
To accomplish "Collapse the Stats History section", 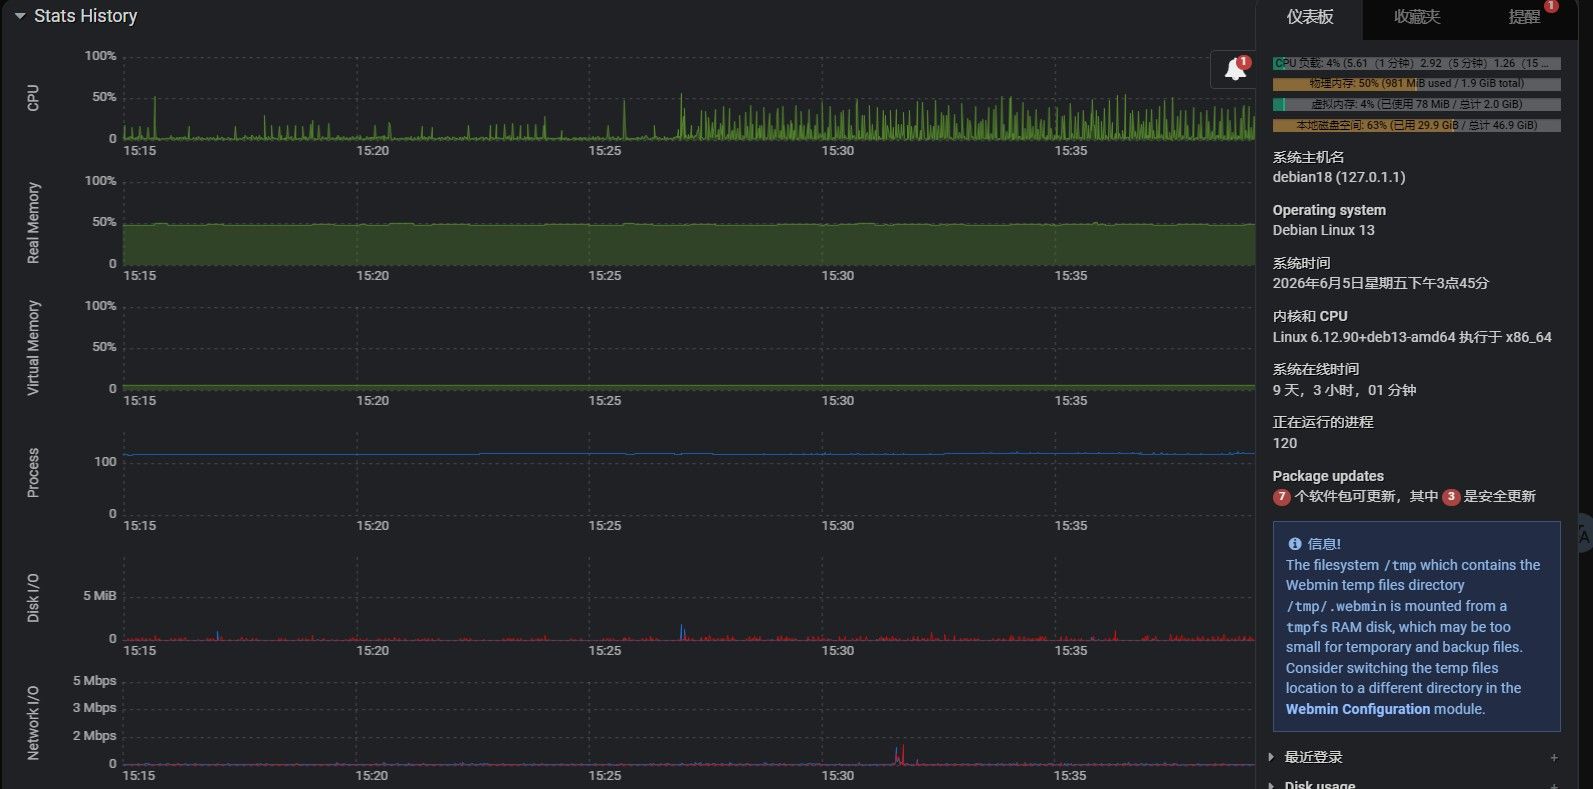I will coord(19,16).
